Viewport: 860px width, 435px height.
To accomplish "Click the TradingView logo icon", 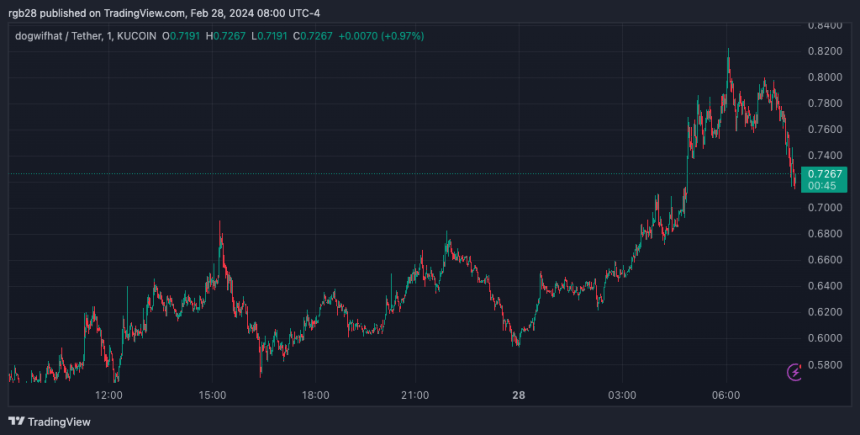I will [16, 421].
